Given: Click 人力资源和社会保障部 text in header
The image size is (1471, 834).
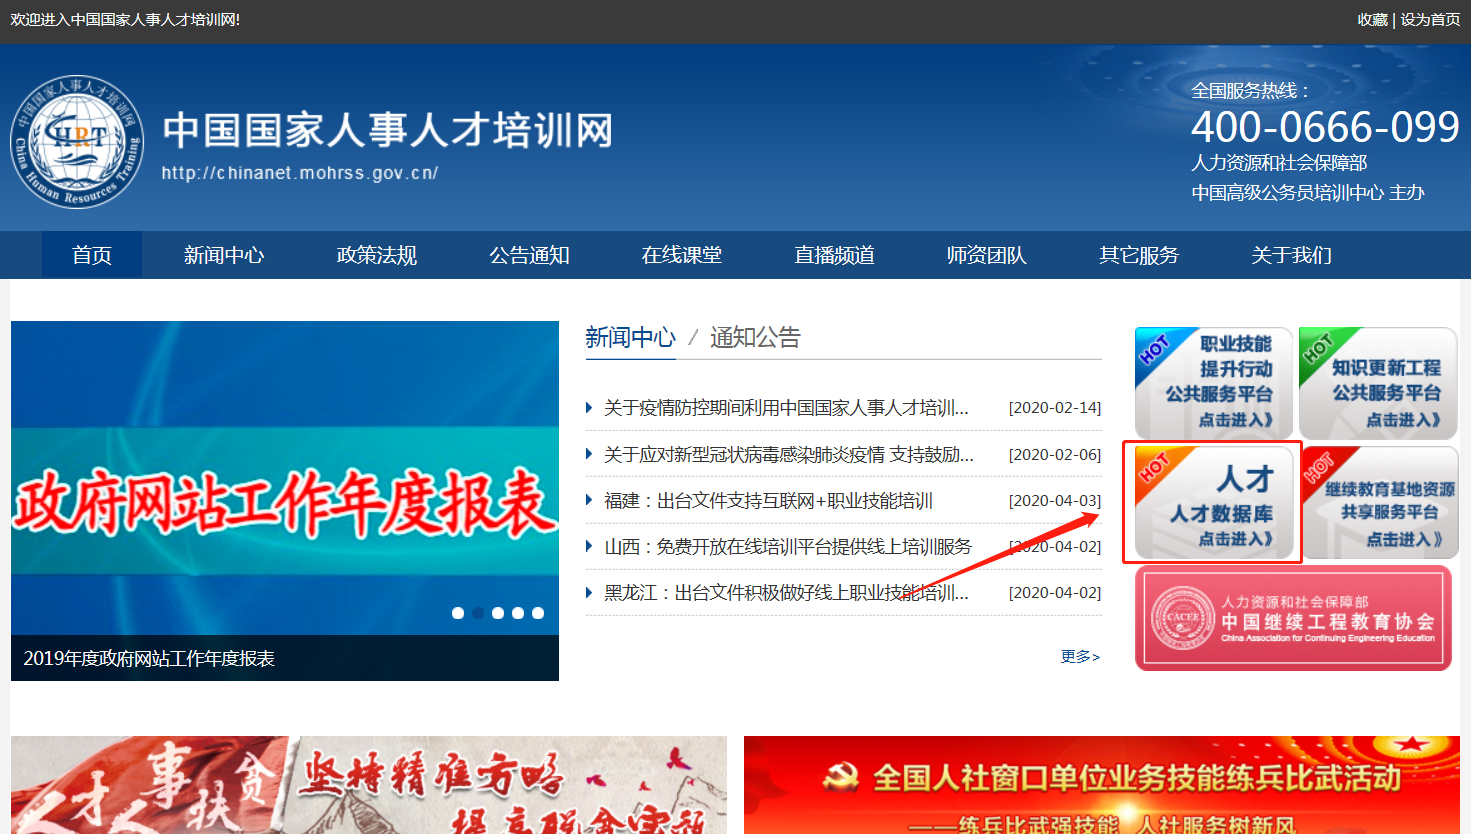Looking at the screenshot, I should pyautogui.click(x=1279, y=163).
